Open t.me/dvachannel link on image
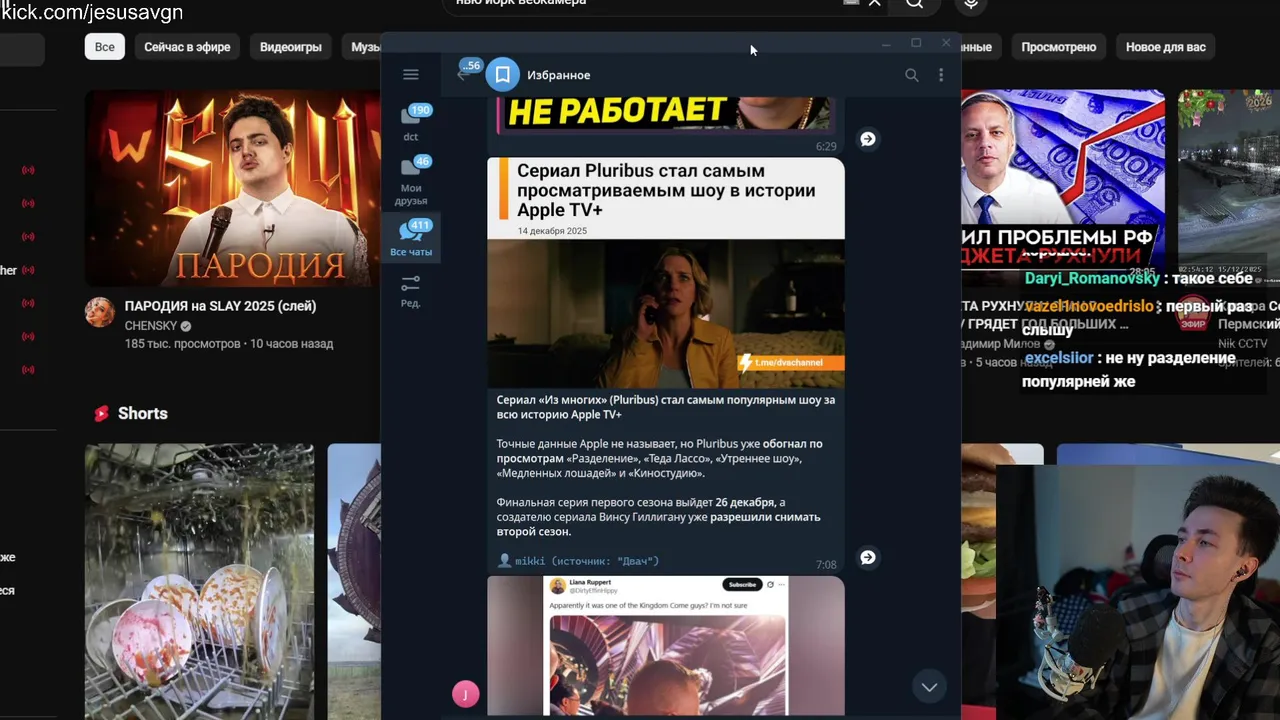 pyautogui.click(x=789, y=362)
